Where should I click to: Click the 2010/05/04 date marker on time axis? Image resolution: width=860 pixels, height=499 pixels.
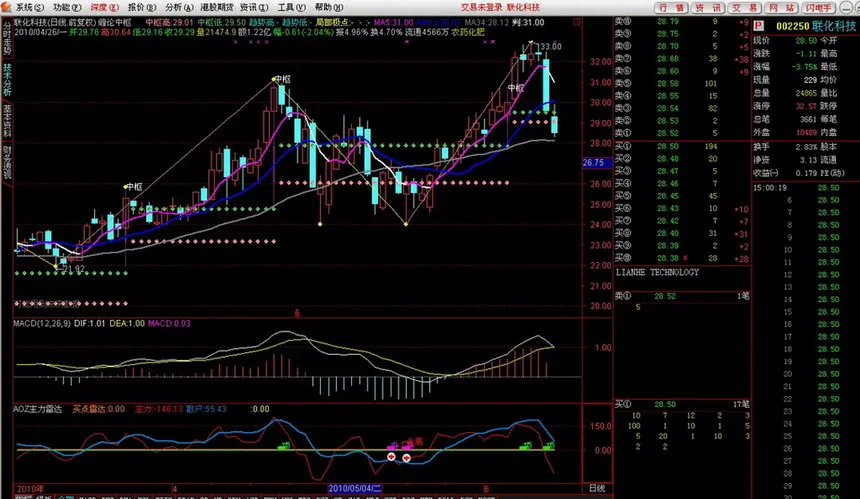coord(354,488)
